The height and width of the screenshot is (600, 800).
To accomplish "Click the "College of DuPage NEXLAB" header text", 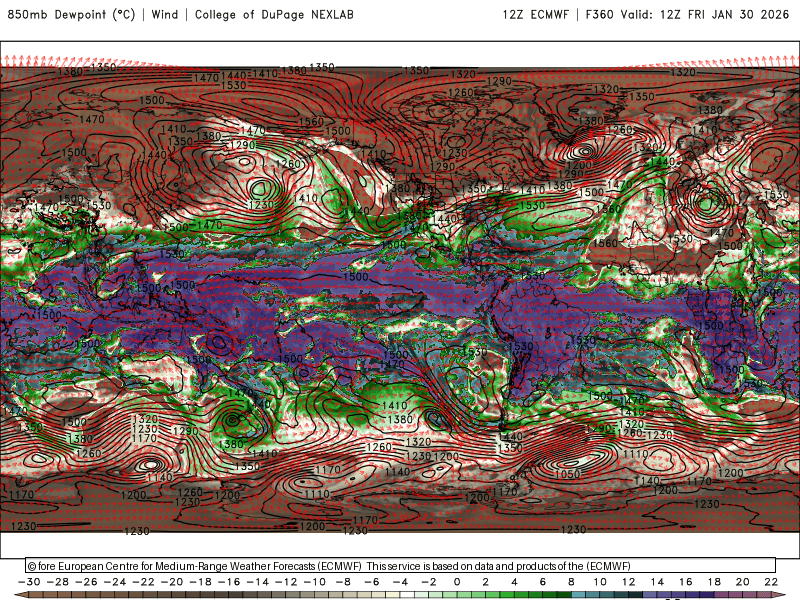I will click(x=274, y=14).
